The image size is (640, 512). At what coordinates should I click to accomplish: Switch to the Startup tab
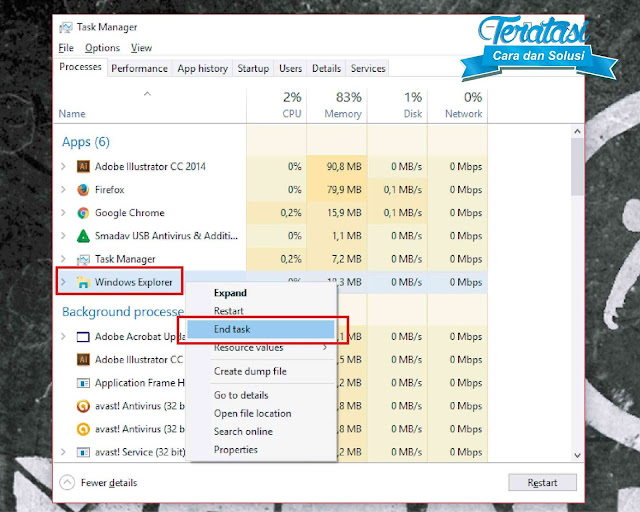[x=253, y=69]
